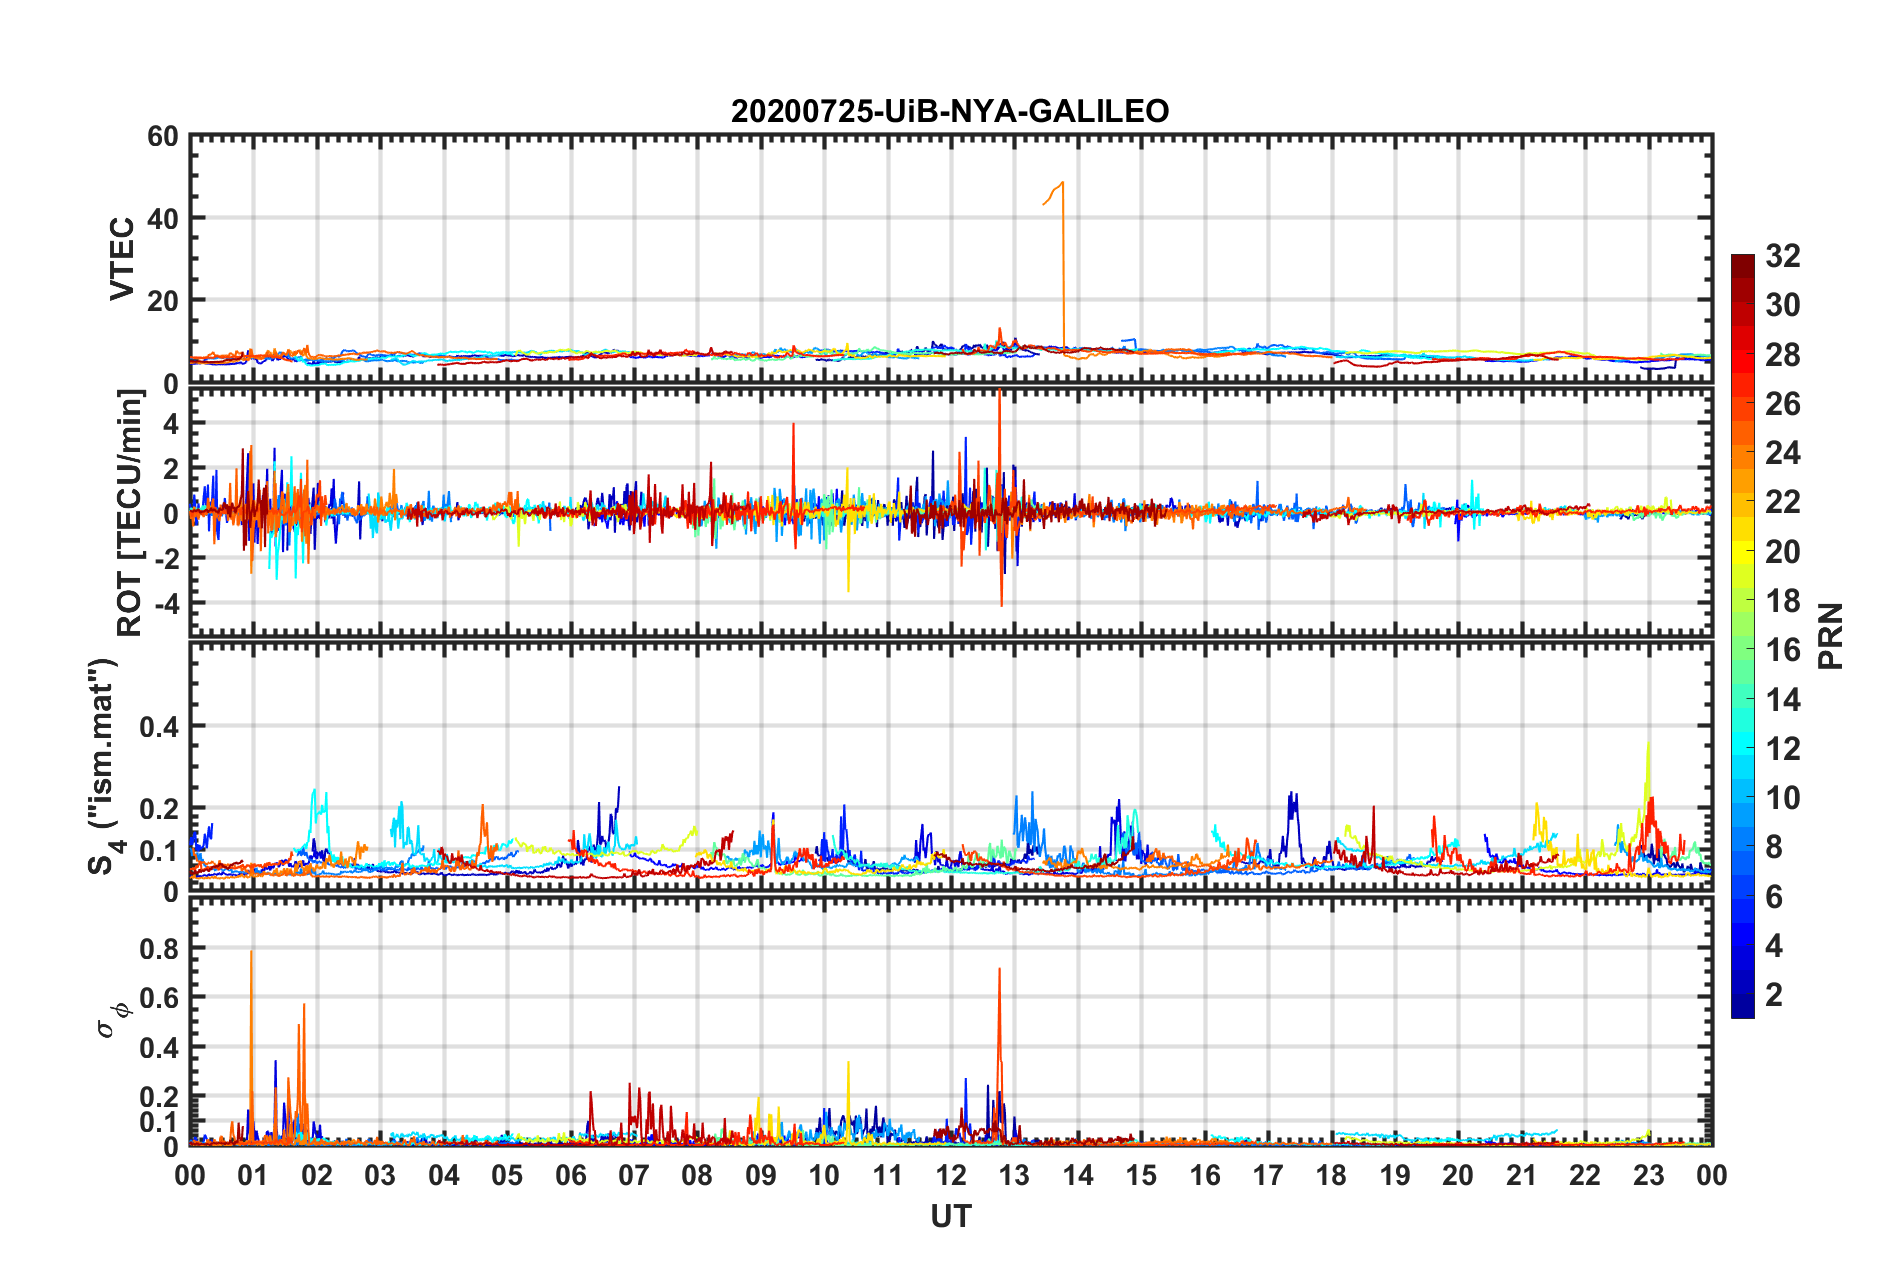Click colorbar tick label 8
This screenshot has height=1272, width=1902.
tap(1774, 847)
